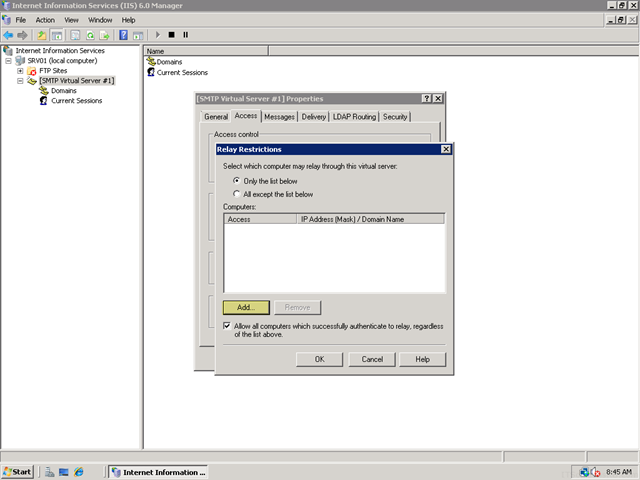This screenshot has width=640, height=480.
Task: Click Domains icon in right pane list
Action: pyautogui.click(x=151, y=62)
